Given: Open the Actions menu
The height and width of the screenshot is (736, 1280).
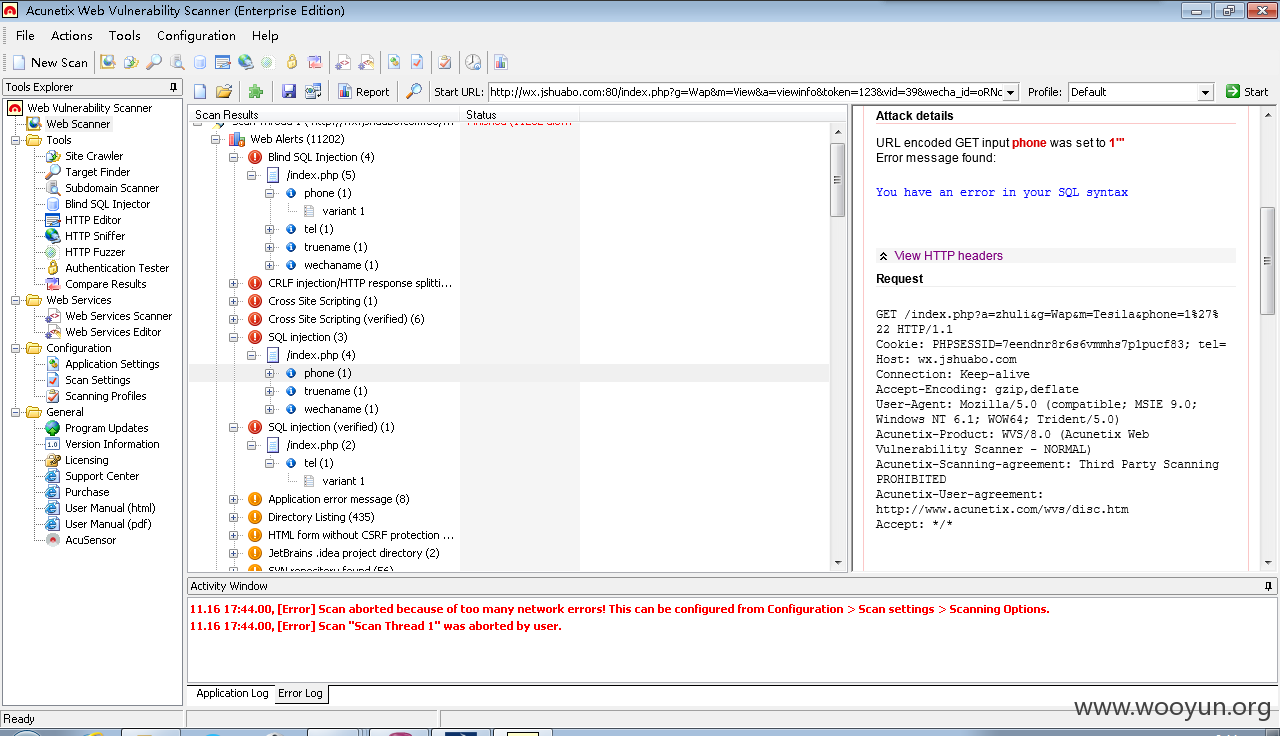Looking at the screenshot, I should pyautogui.click(x=72, y=35).
